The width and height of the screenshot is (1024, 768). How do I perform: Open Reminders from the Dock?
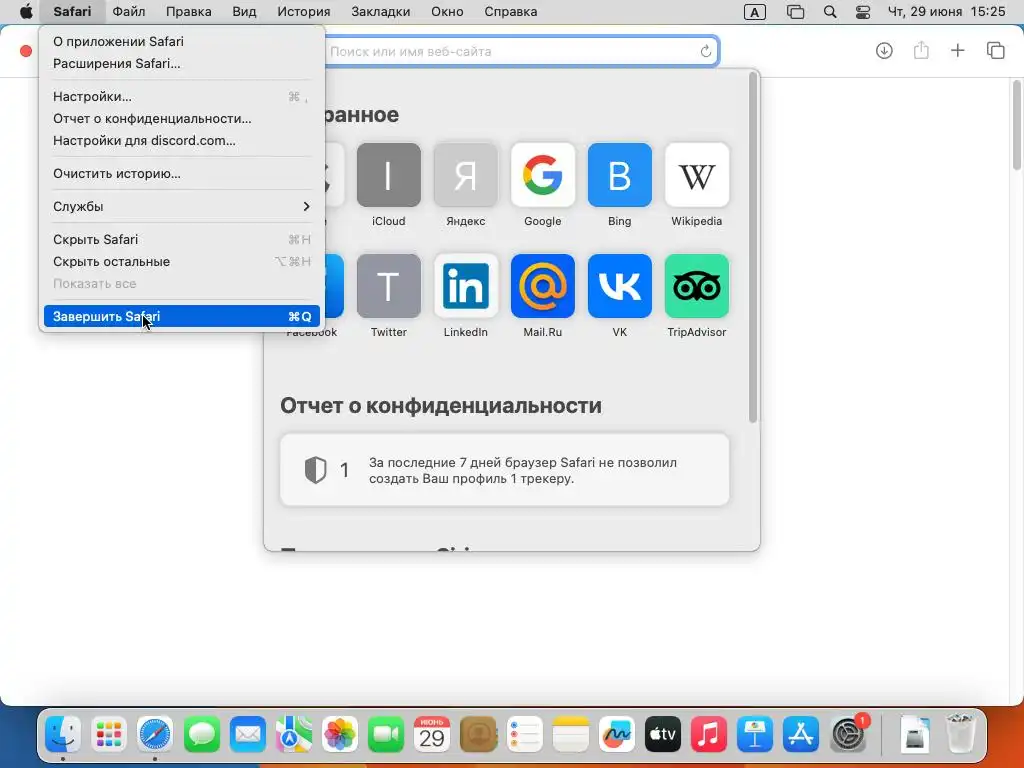pyautogui.click(x=524, y=734)
